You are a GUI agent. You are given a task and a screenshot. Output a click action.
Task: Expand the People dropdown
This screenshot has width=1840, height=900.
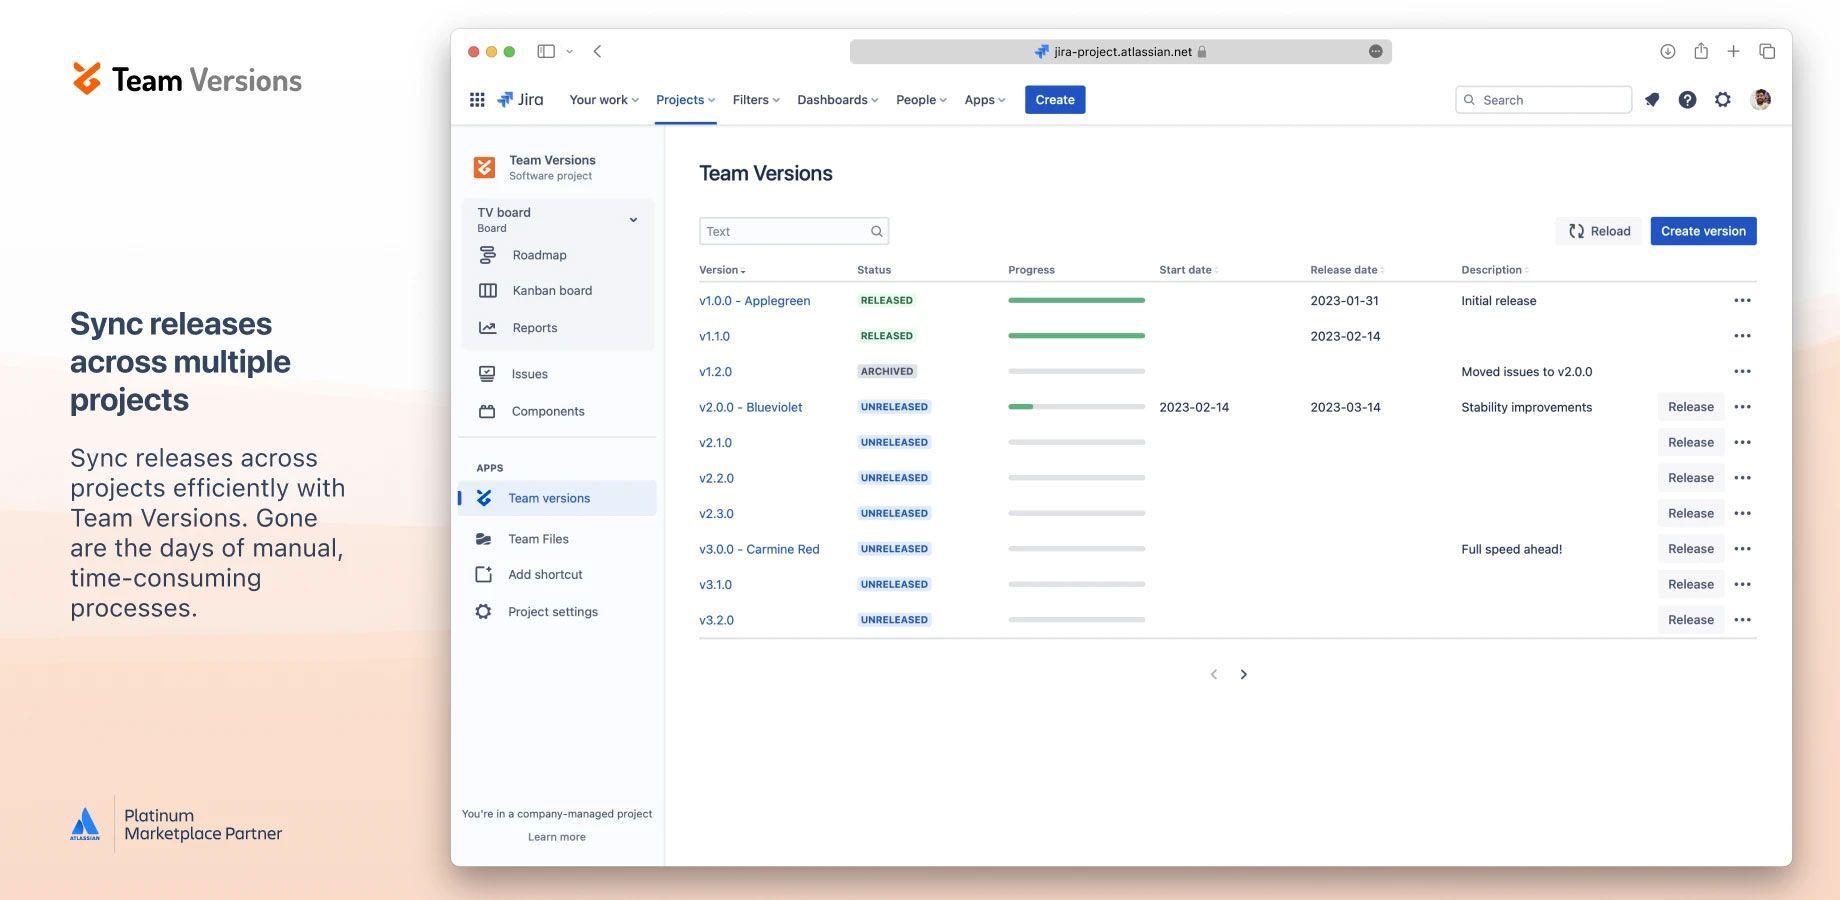tap(921, 100)
